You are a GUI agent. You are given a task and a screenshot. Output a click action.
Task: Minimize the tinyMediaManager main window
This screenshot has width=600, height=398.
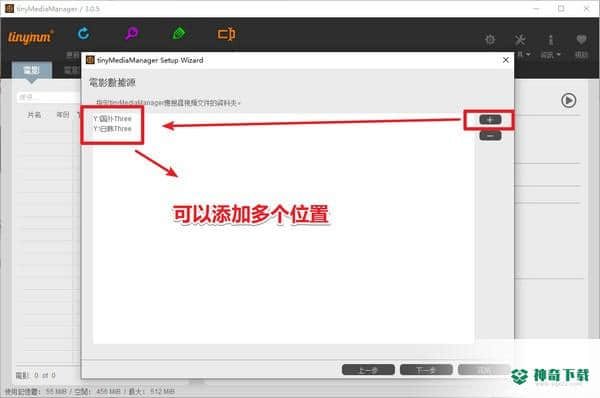coord(536,8)
